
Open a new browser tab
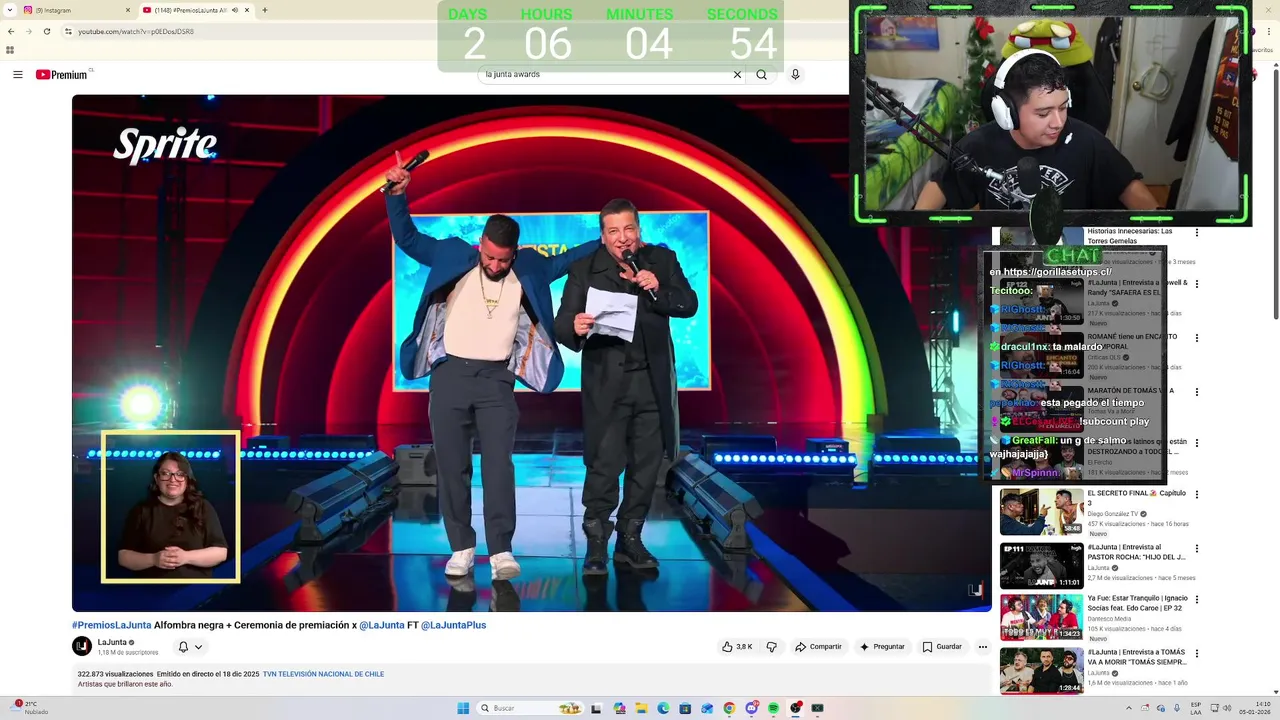pos(264,10)
